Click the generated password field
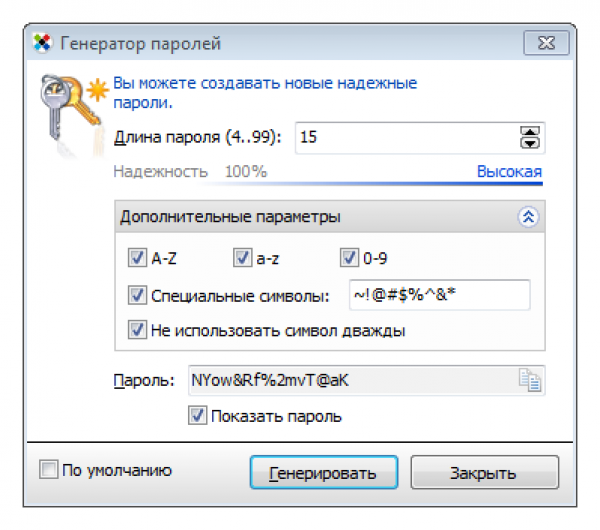The height and width of the screenshot is (530, 600). pyautogui.click(x=366, y=380)
